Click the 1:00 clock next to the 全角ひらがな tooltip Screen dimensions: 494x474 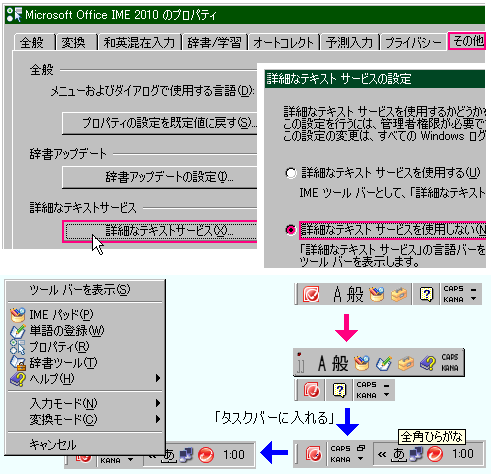click(463, 454)
